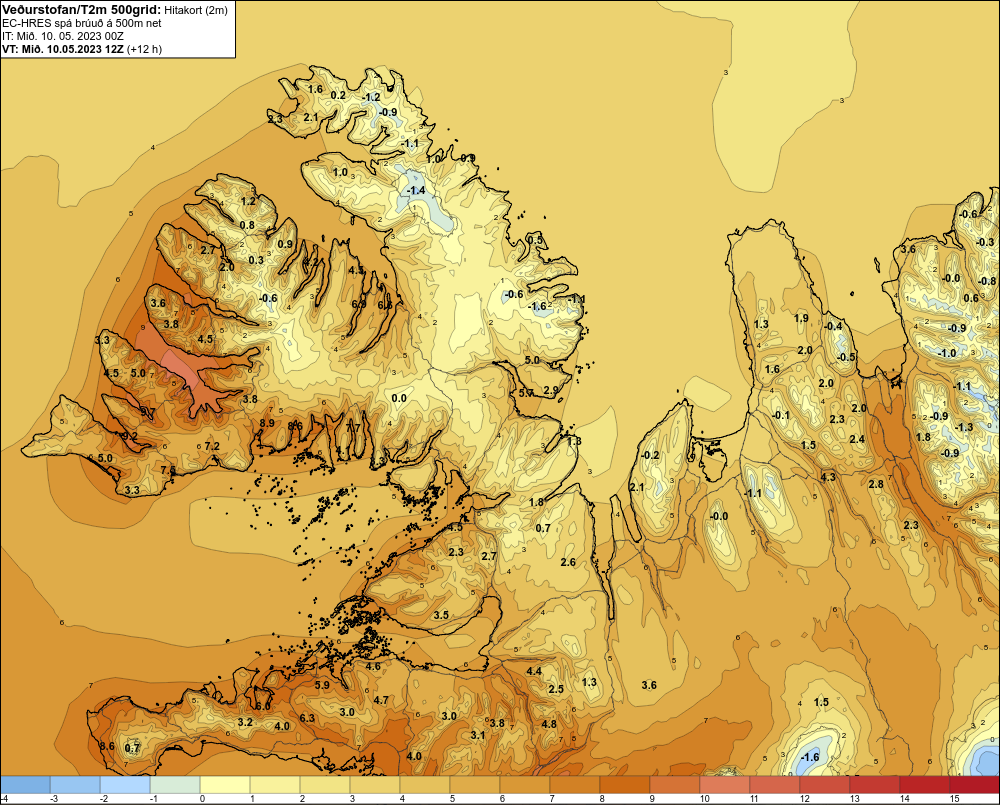The height and width of the screenshot is (805, 1000).
Task: Click the 'IT: Mið. 10. 05. 2023 00Z' line
Action: point(63,36)
